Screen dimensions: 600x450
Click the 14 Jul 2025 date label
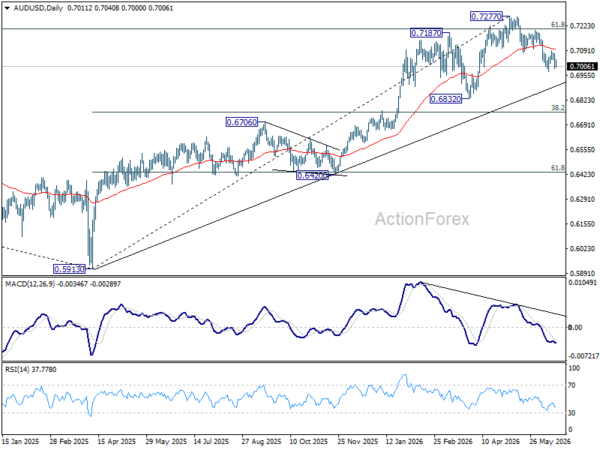[211, 442]
